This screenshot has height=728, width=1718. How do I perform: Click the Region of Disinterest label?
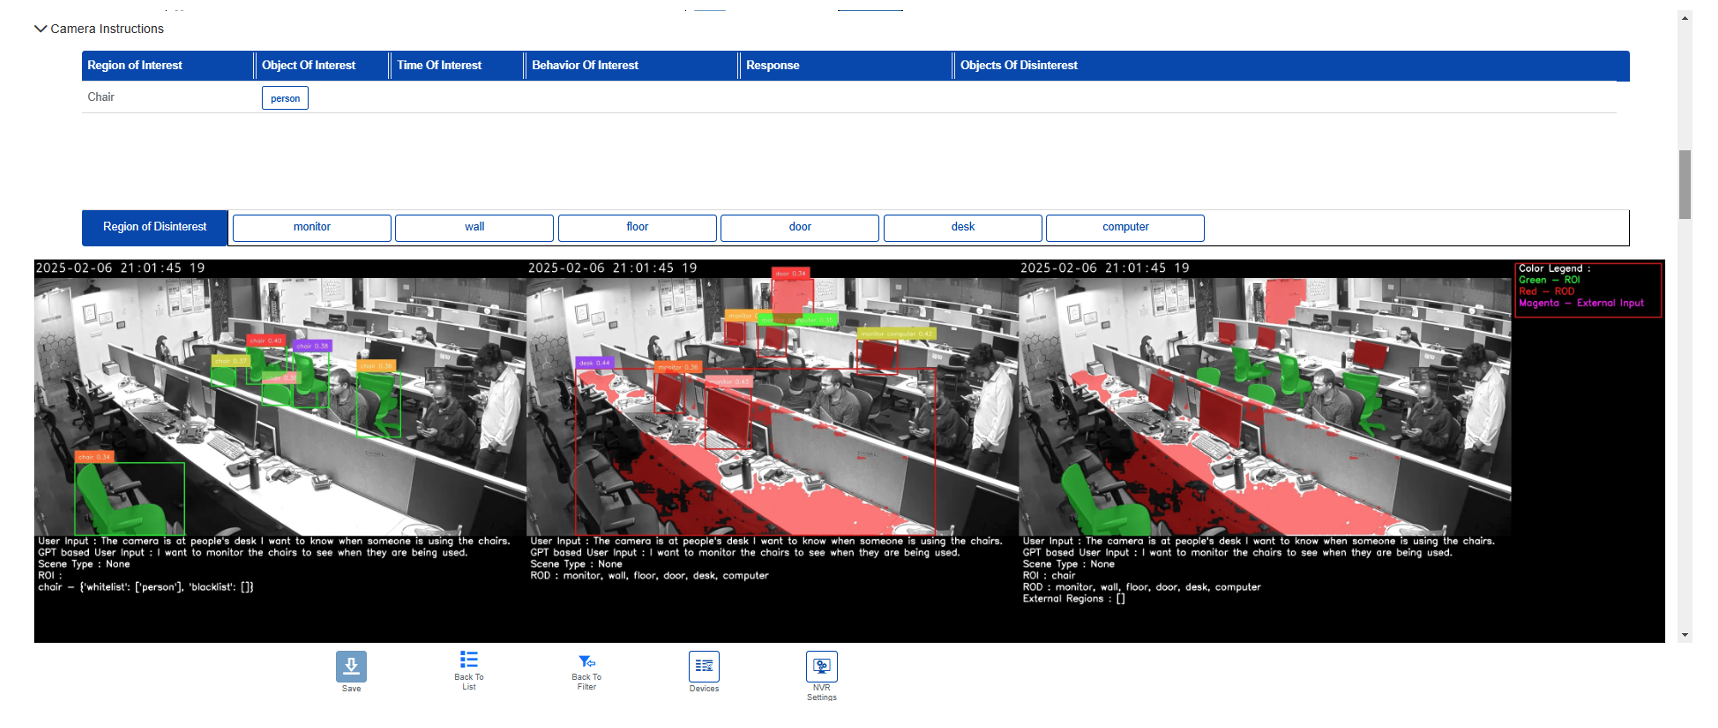pyautogui.click(x=155, y=227)
